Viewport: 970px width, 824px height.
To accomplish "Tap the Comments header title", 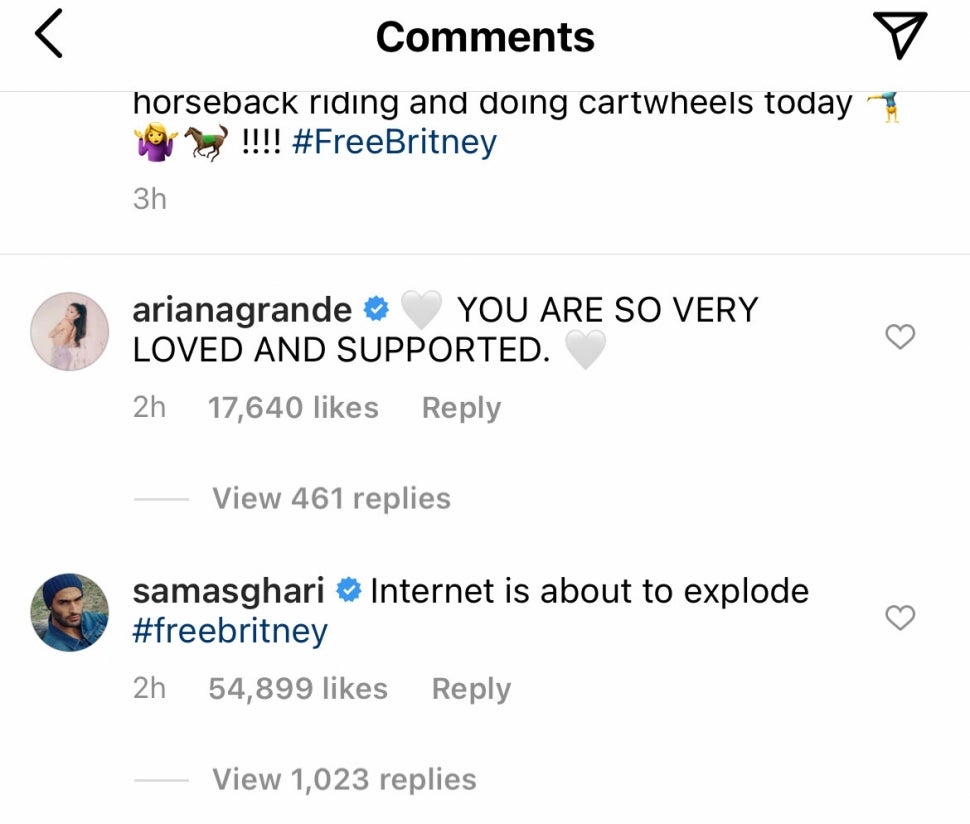I will [485, 38].
